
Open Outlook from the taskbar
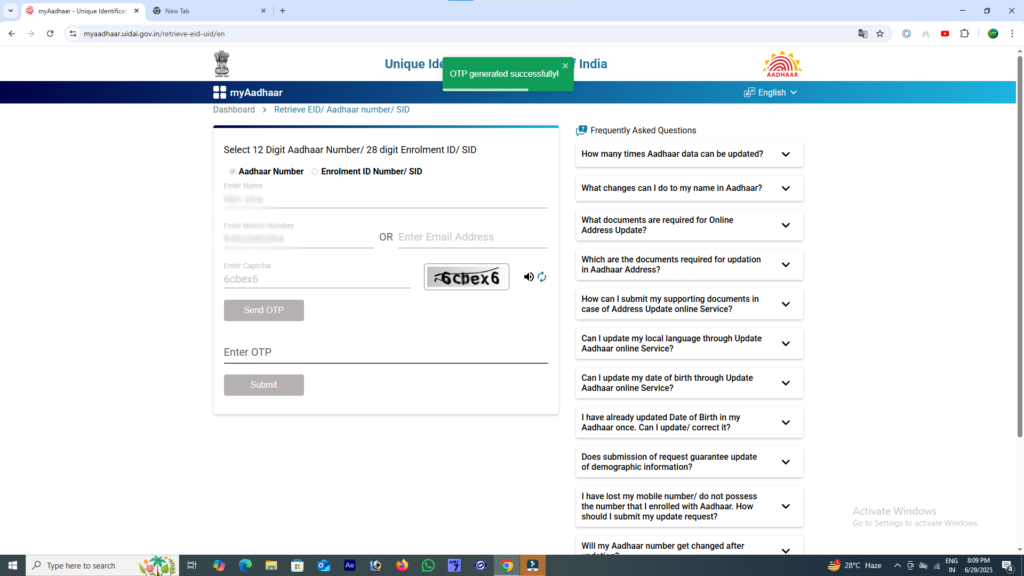pyautogui.click(x=324, y=566)
